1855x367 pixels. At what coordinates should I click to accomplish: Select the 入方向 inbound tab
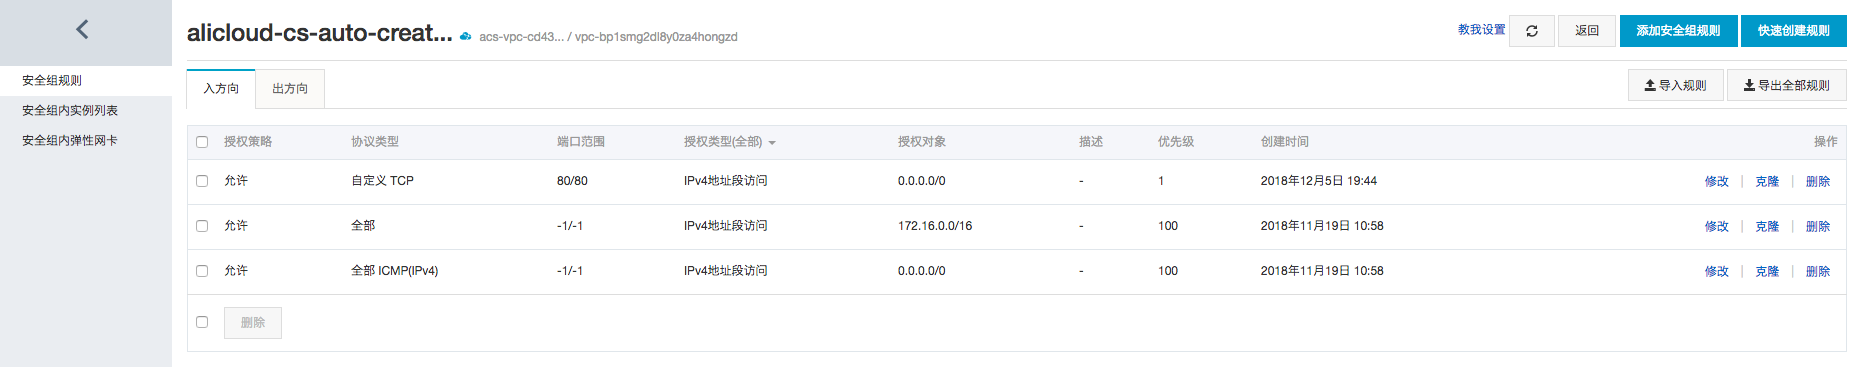221,88
